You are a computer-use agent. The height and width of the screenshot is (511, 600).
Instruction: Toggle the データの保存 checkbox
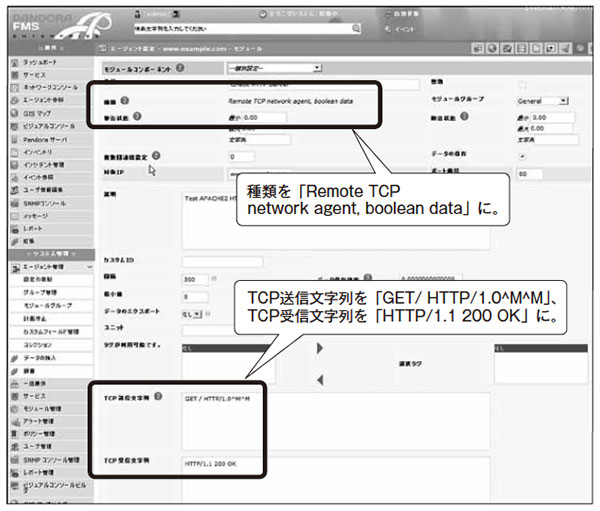(x=522, y=156)
